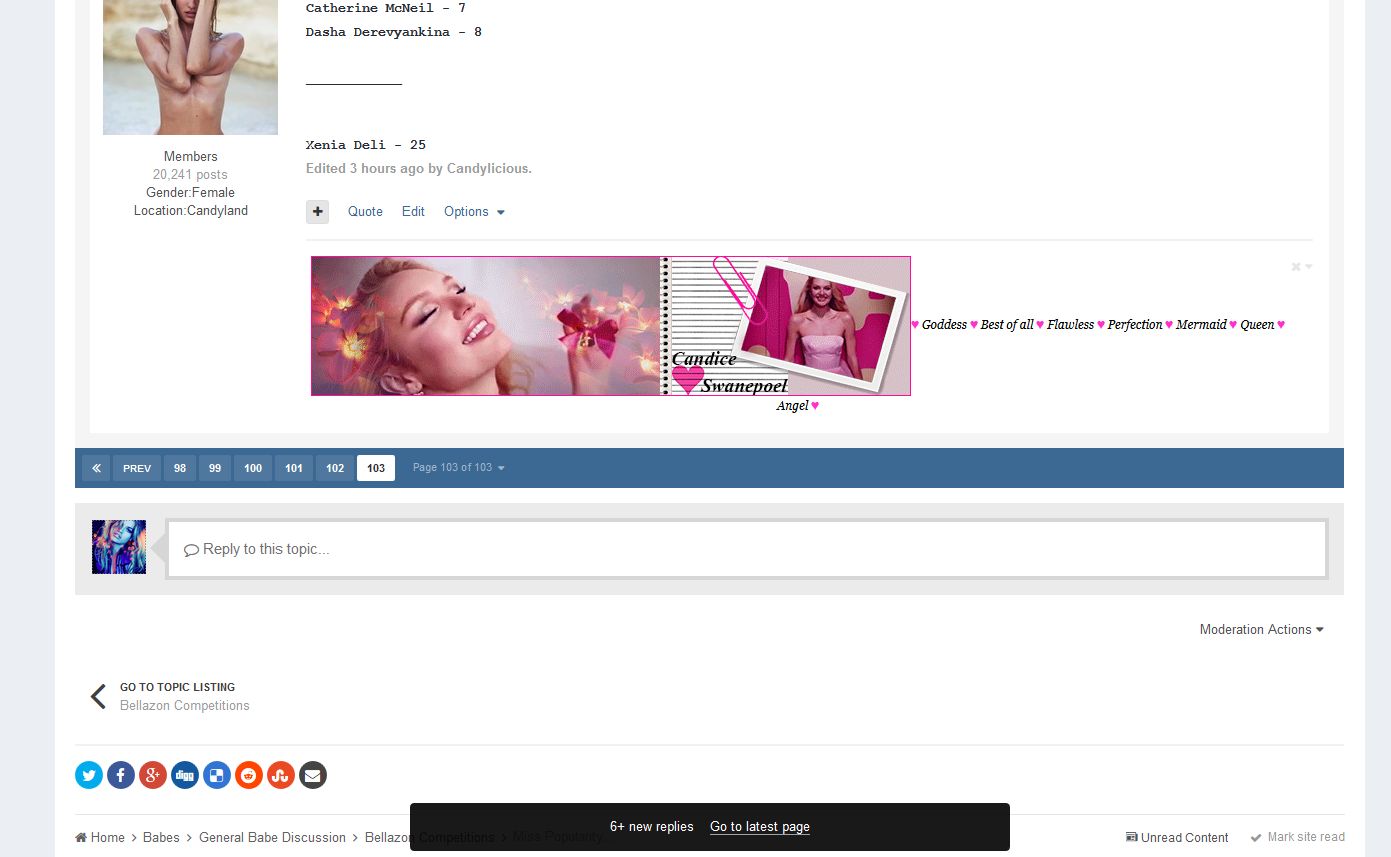Click 'Gender:Female' text
The height and width of the screenshot is (857, 1391).
191,193
